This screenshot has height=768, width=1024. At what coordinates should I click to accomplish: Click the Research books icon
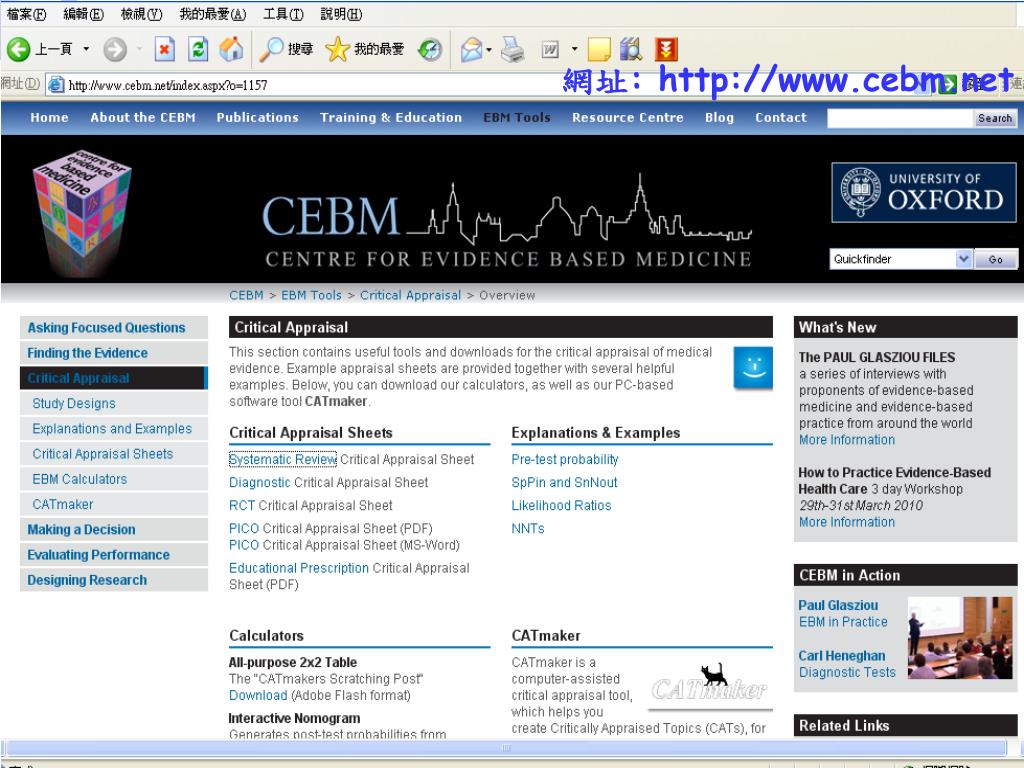(x=632, y=49)
